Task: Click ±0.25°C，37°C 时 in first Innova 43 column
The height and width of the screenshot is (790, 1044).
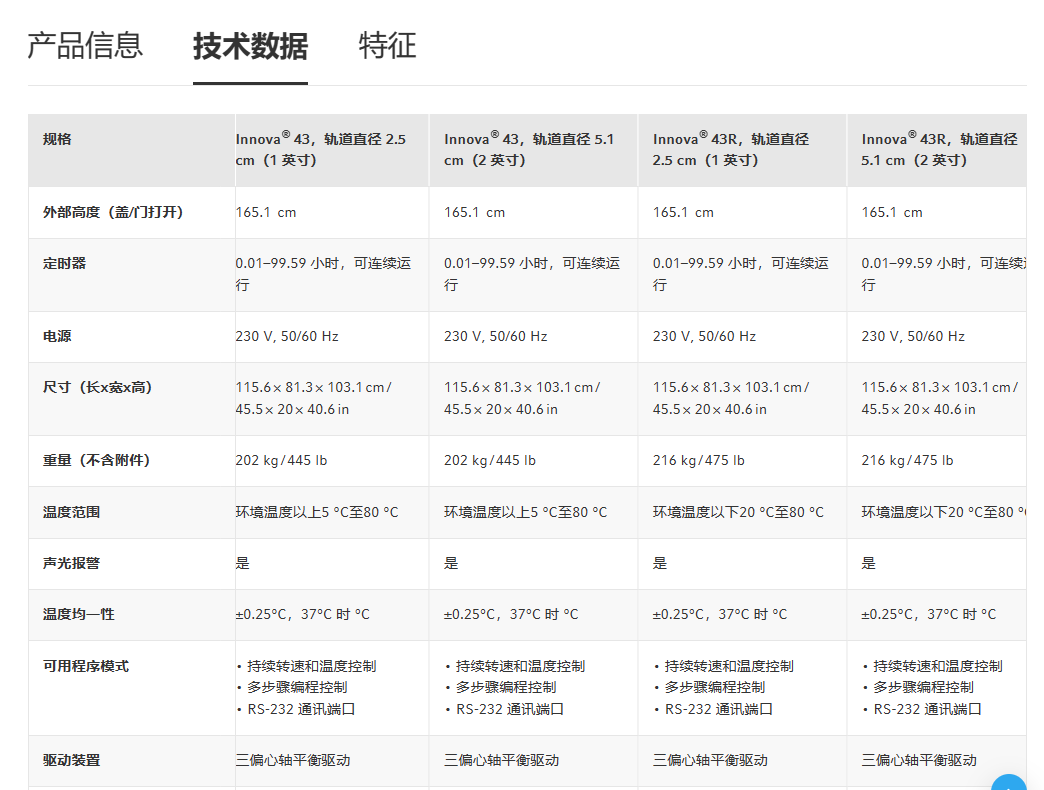Action: pos(302,614)
